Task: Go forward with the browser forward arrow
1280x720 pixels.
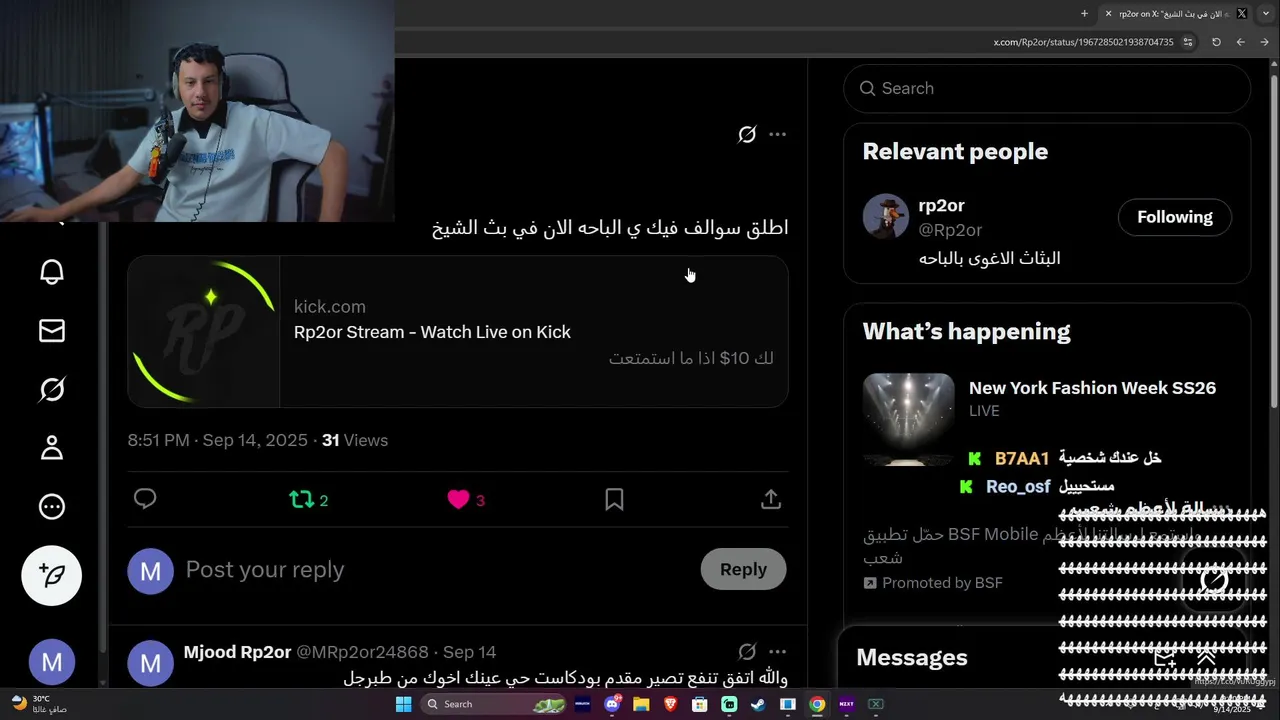Action: tap(1264, 42)
